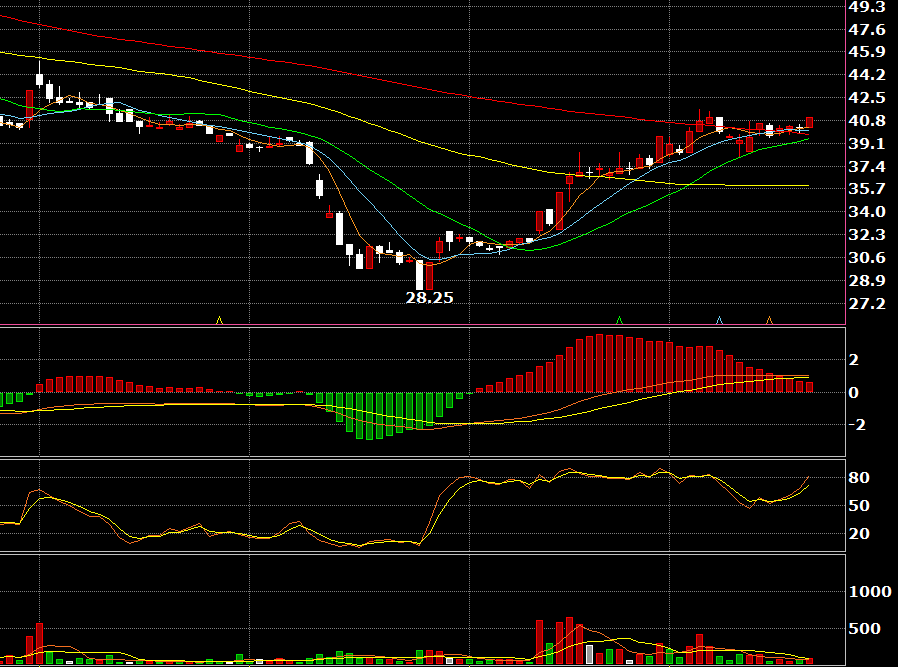Click the deepest green MACD histogram bar
This screenshot has height=667, width=898.
[x=369, y=416]
